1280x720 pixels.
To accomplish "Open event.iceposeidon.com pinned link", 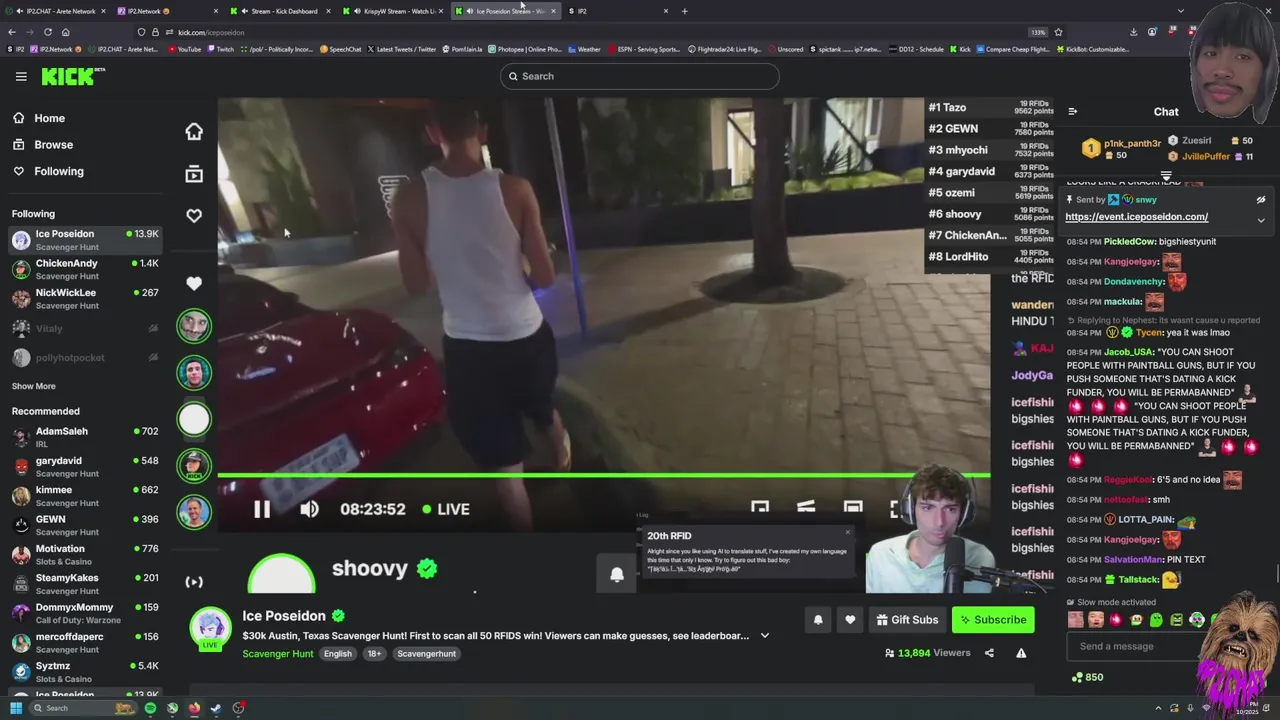I will click(1136, 217).
